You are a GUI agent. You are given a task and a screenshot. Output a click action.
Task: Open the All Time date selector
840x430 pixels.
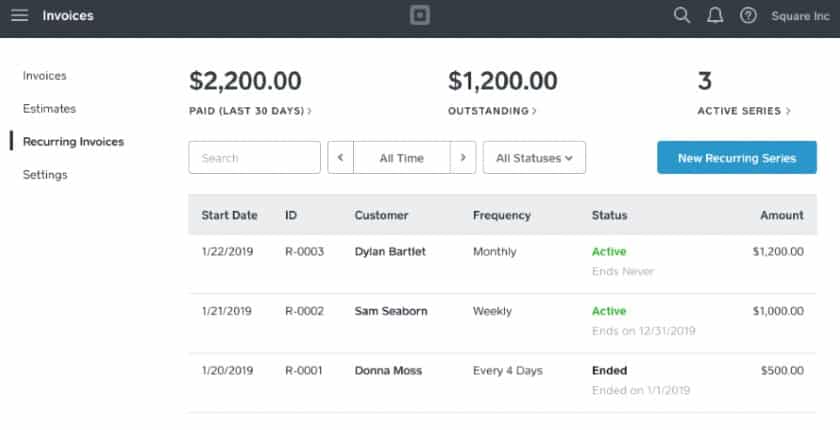402,157
